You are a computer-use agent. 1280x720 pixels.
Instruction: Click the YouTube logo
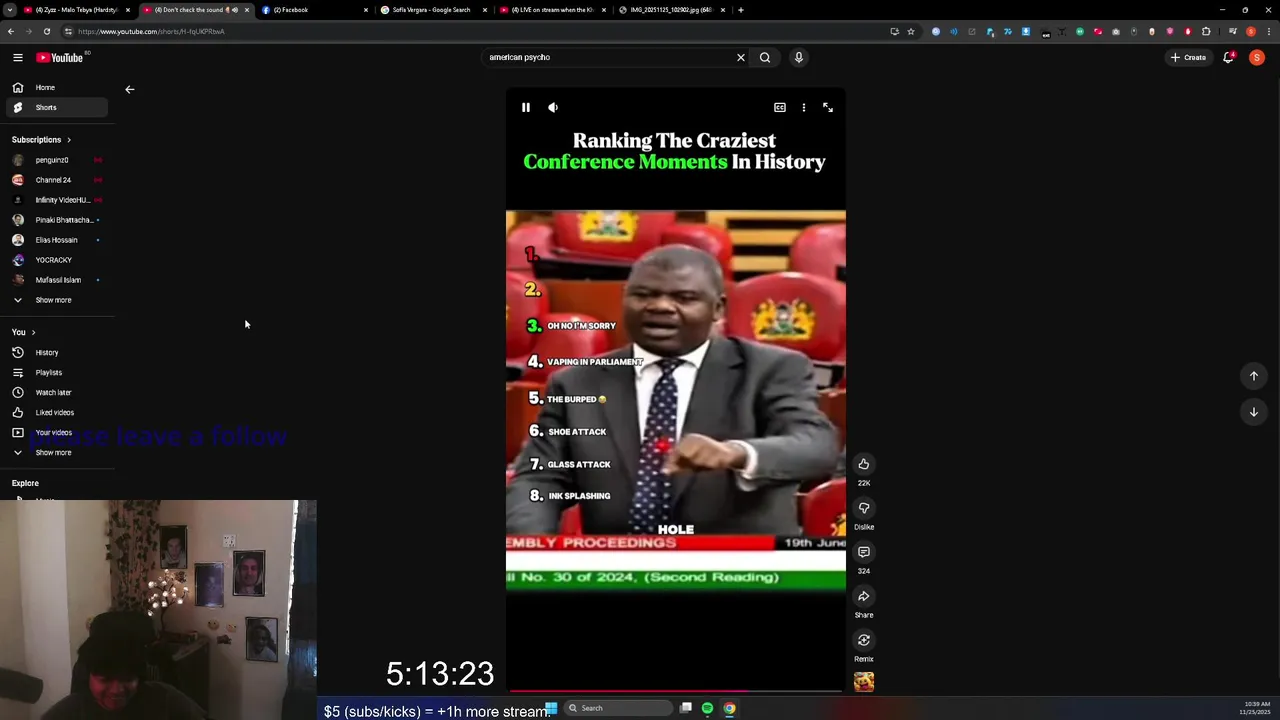coord(60,57)
